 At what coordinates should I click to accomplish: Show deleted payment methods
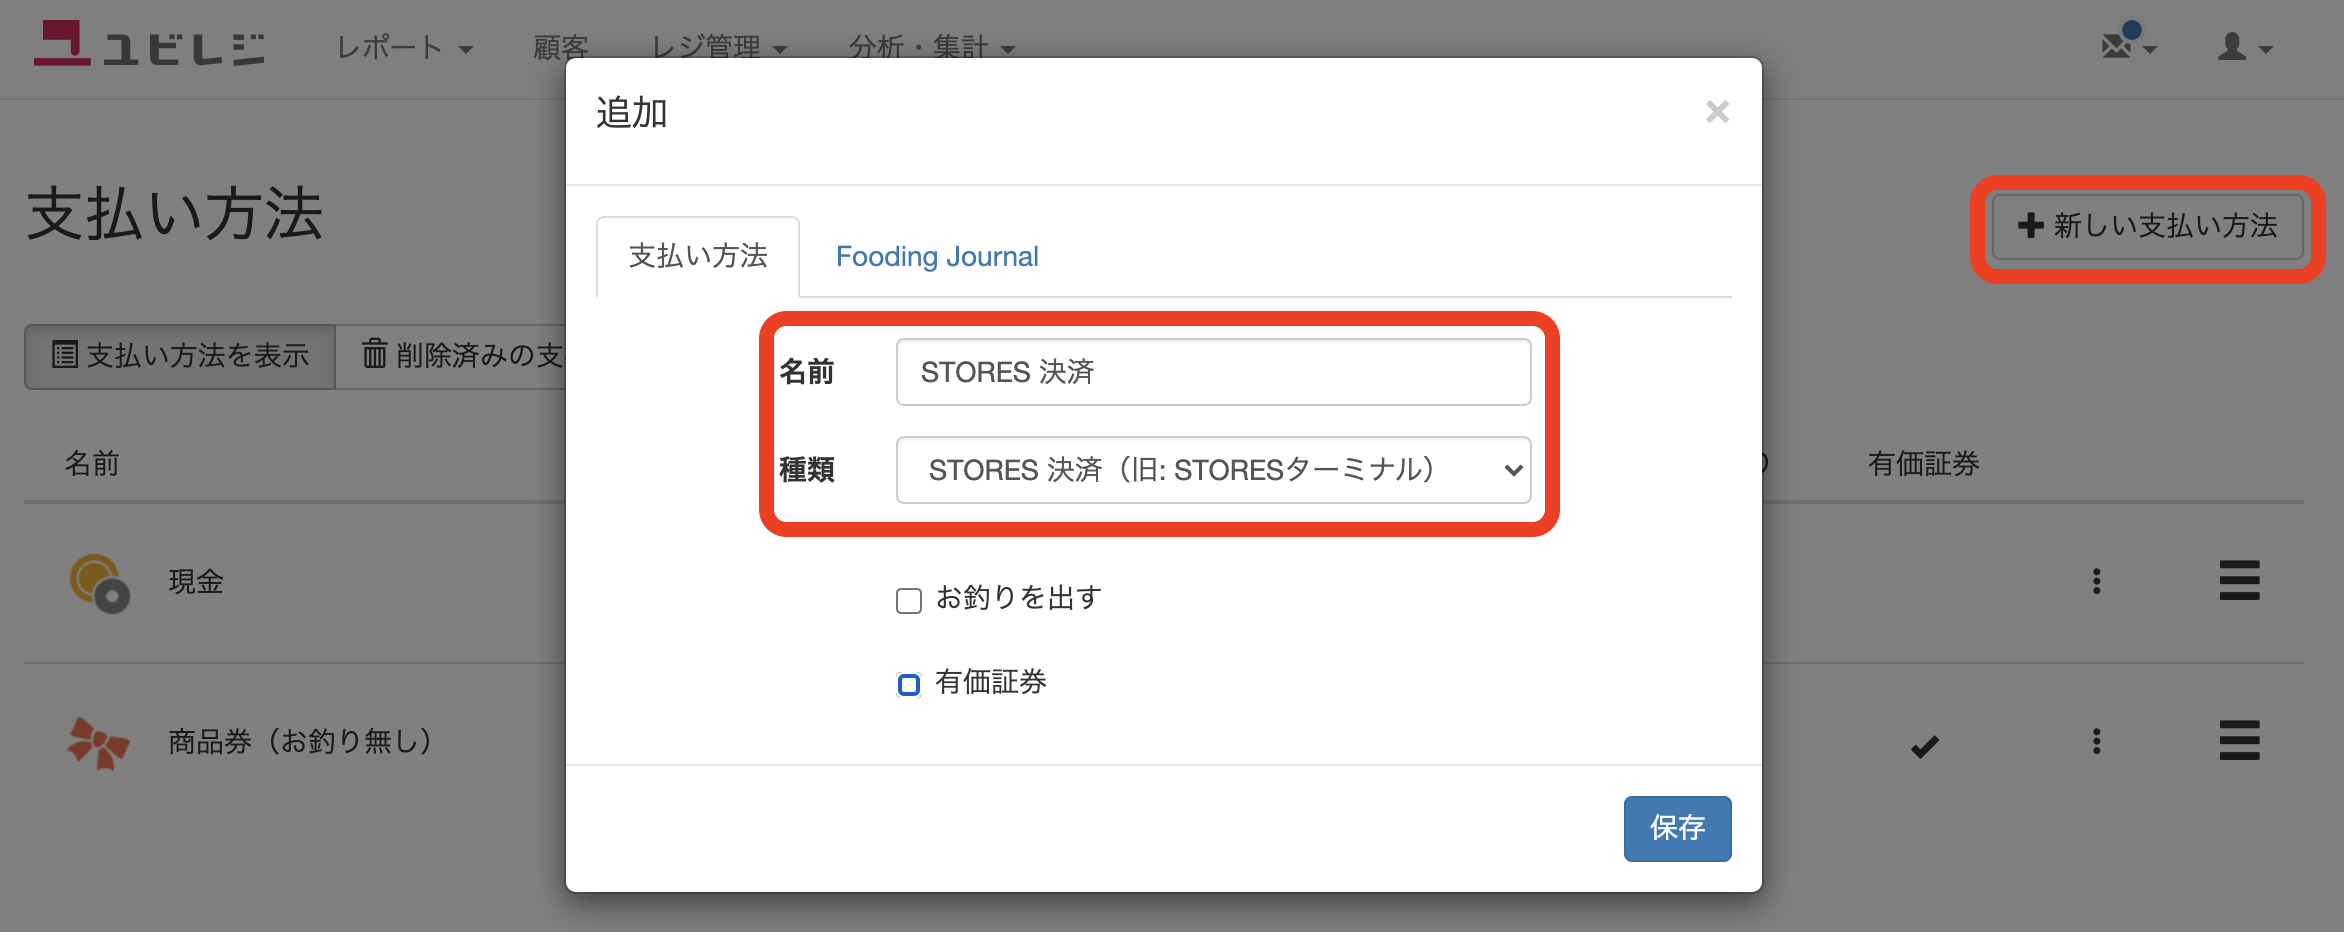452,356
